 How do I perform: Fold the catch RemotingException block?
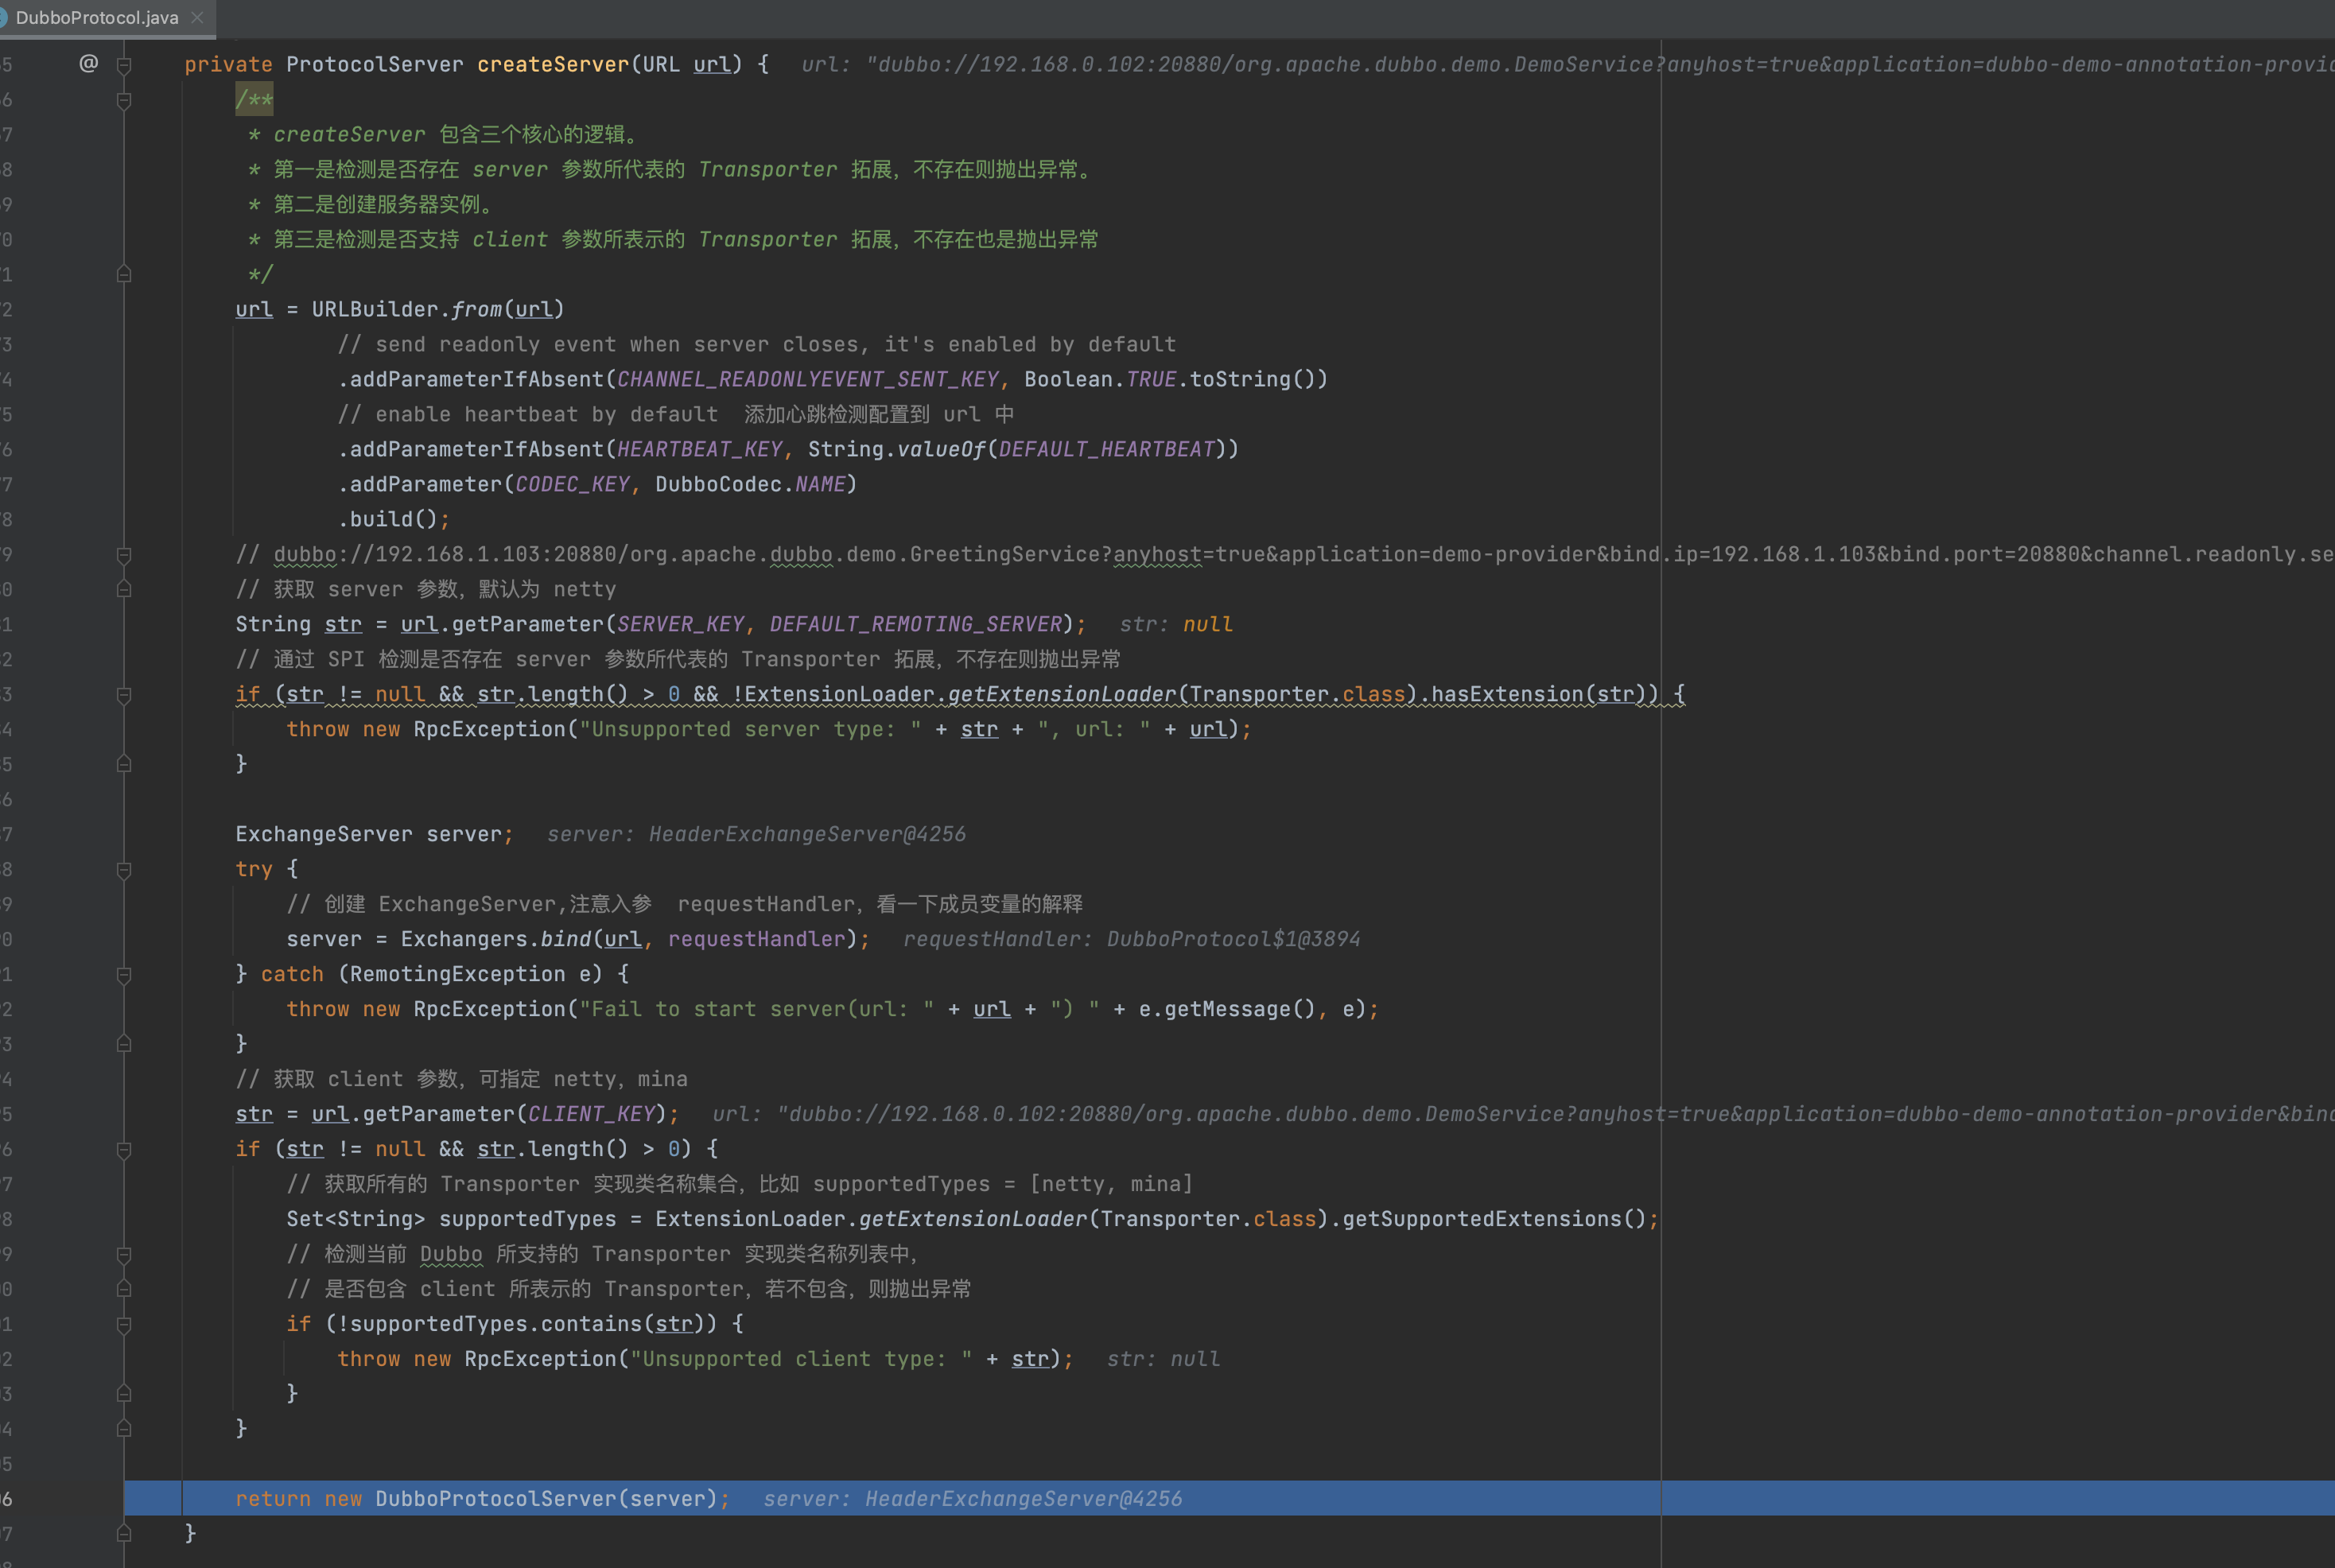point(124,975)
